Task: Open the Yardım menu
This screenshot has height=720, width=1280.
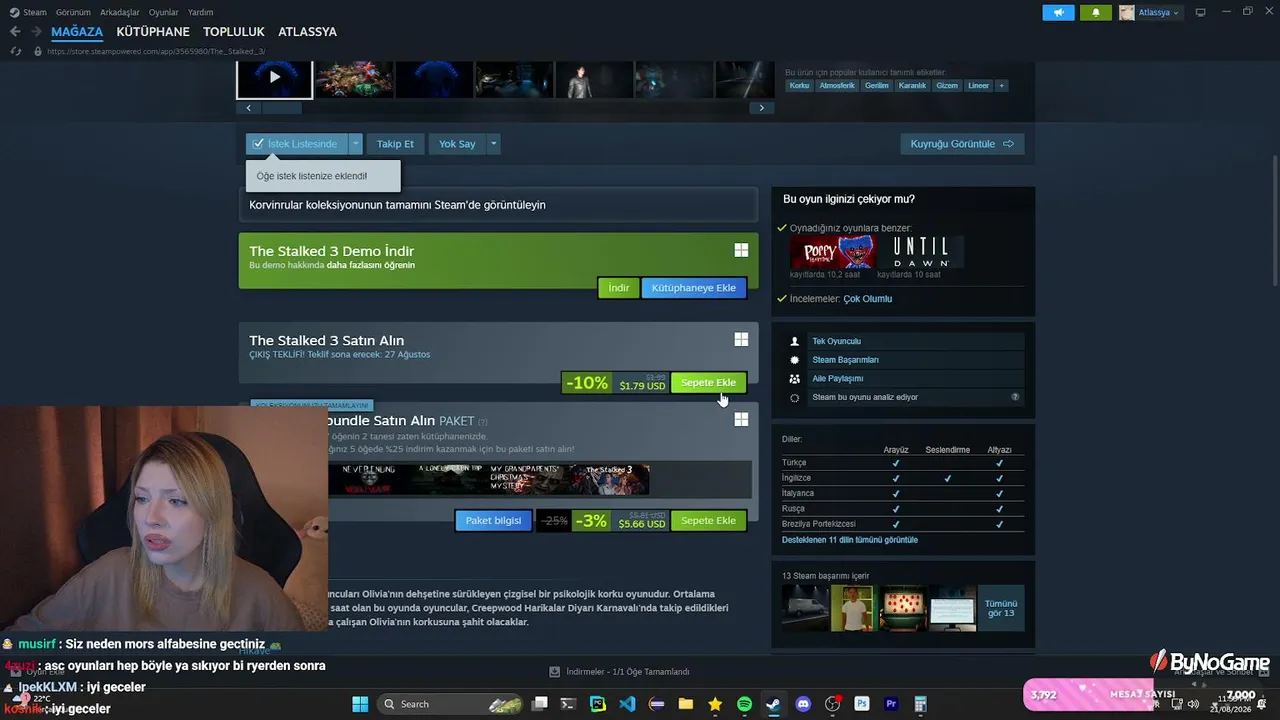Action: point(201,12)
